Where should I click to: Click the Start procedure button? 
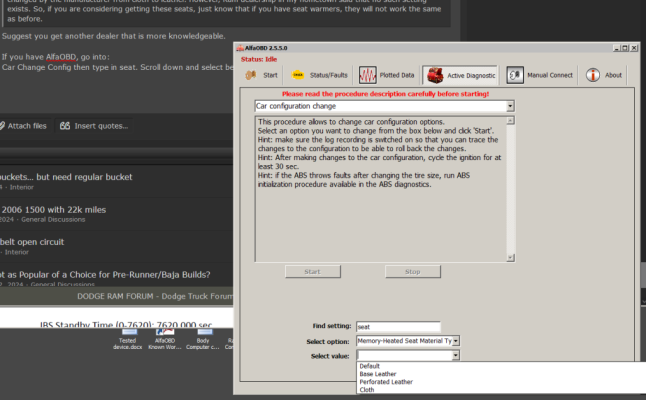coord(313,271)
